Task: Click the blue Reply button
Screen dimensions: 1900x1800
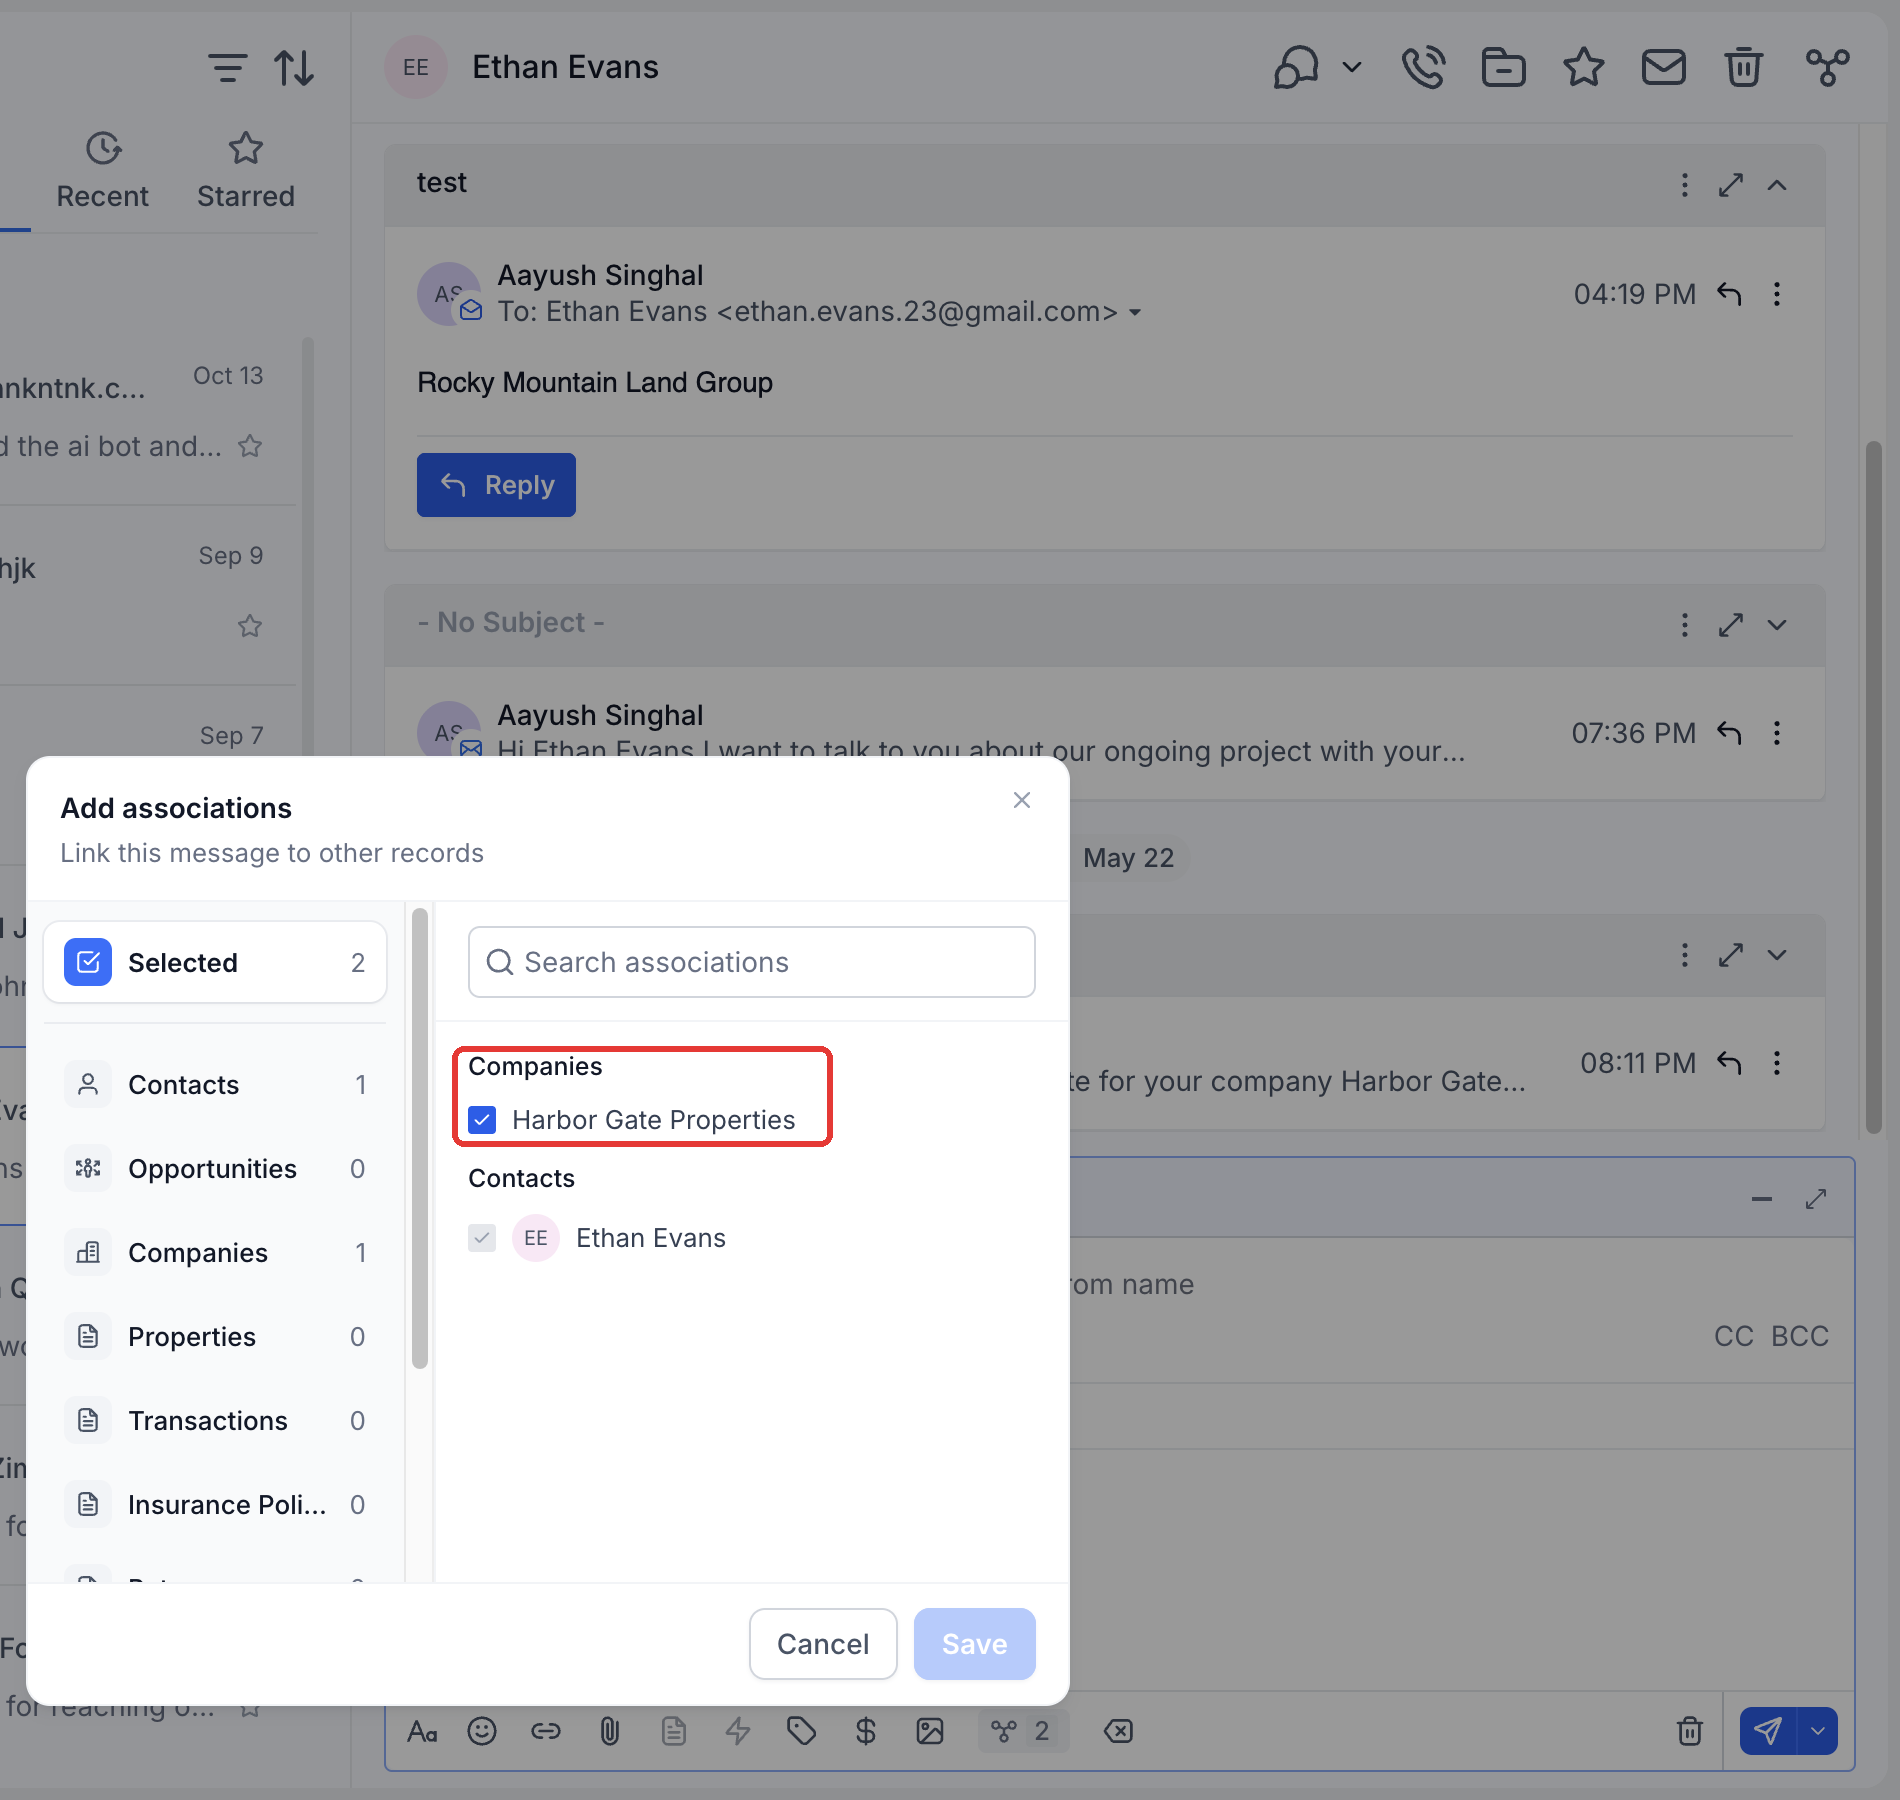Action: pos(496,485)
